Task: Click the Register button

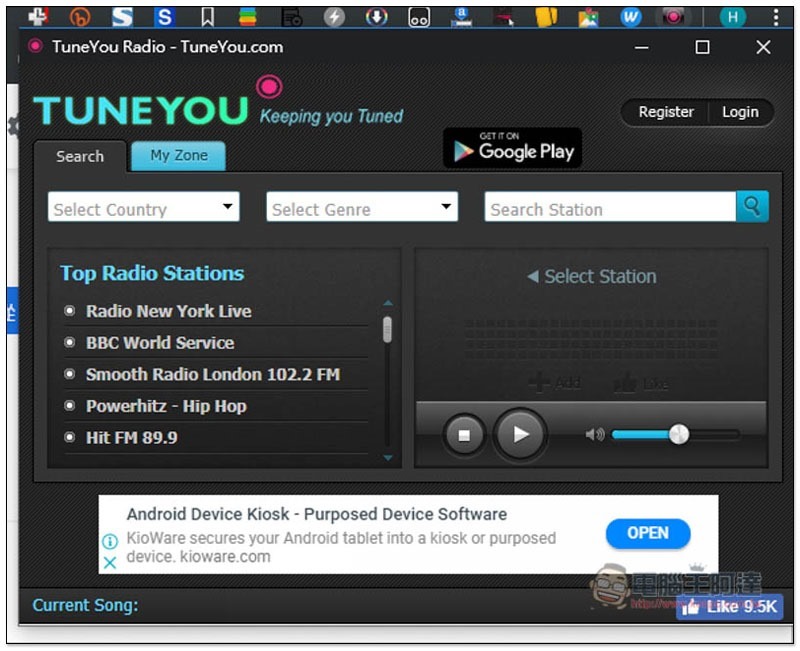Action: point(666,112)
